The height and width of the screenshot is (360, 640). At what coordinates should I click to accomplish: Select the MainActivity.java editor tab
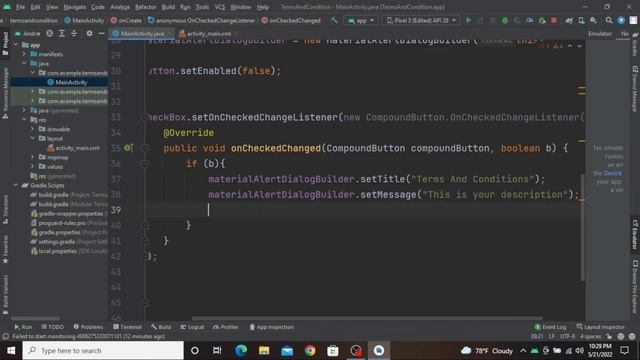[142, 33]
